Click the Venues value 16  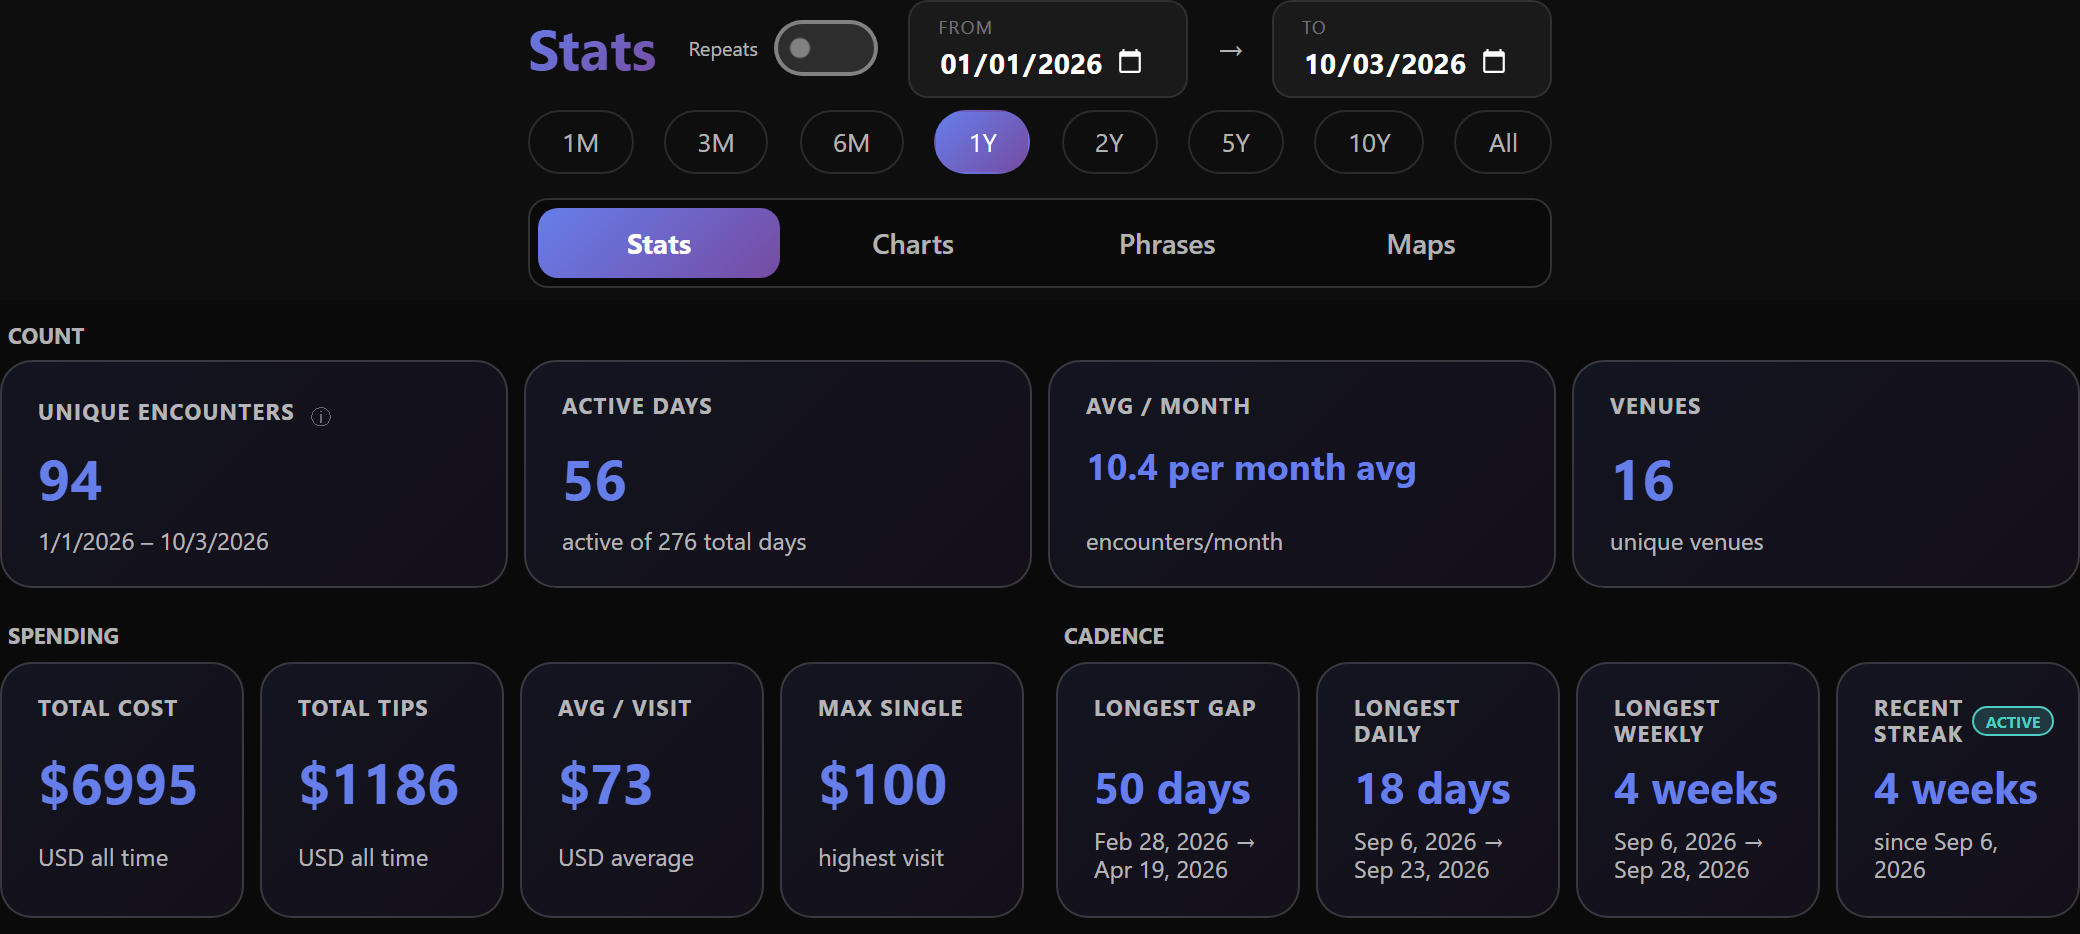tap(1642, 481)
